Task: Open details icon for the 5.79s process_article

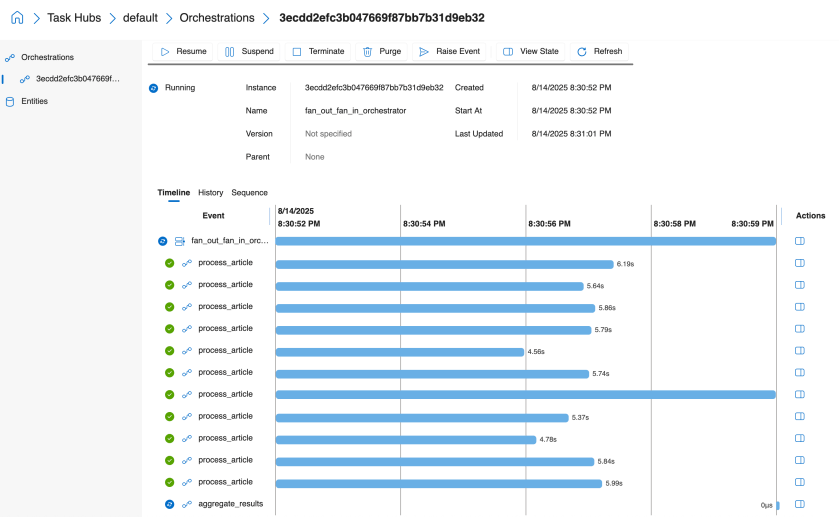Action: pyautogui.click(x=799, y=329)
